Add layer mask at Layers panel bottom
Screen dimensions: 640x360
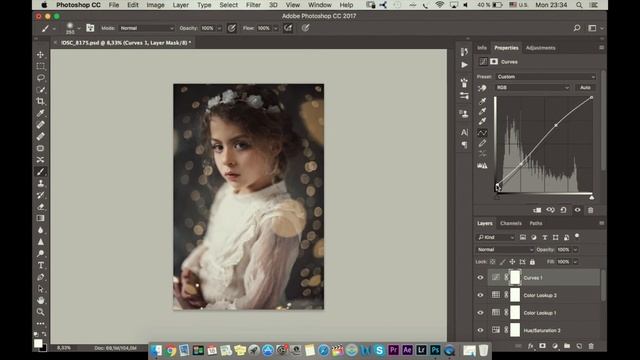point(542,346)
